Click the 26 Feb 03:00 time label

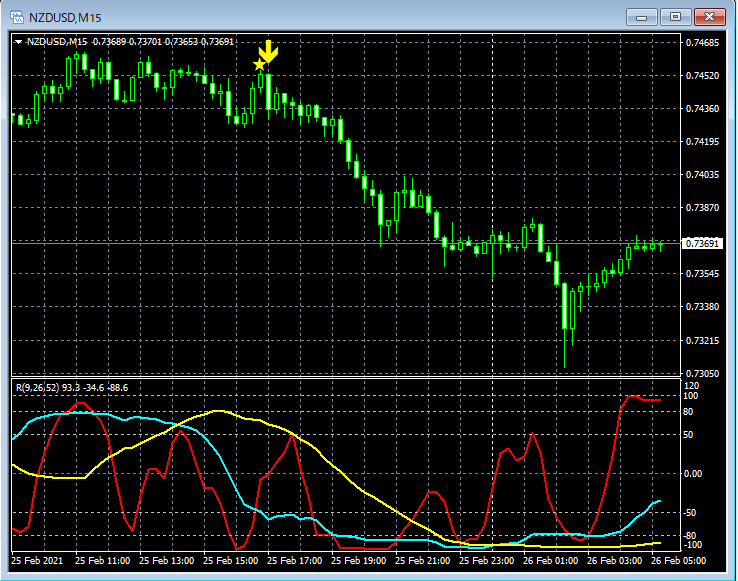(615, 561)
